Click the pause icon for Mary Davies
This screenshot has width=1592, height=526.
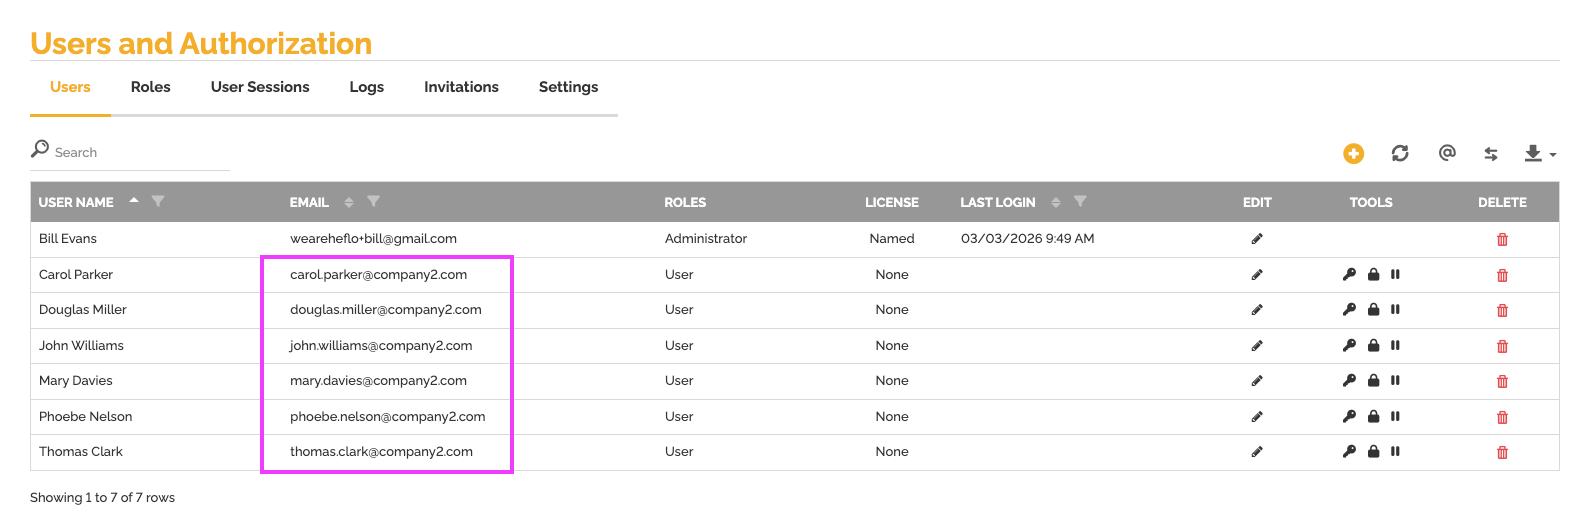(1395, 381)
